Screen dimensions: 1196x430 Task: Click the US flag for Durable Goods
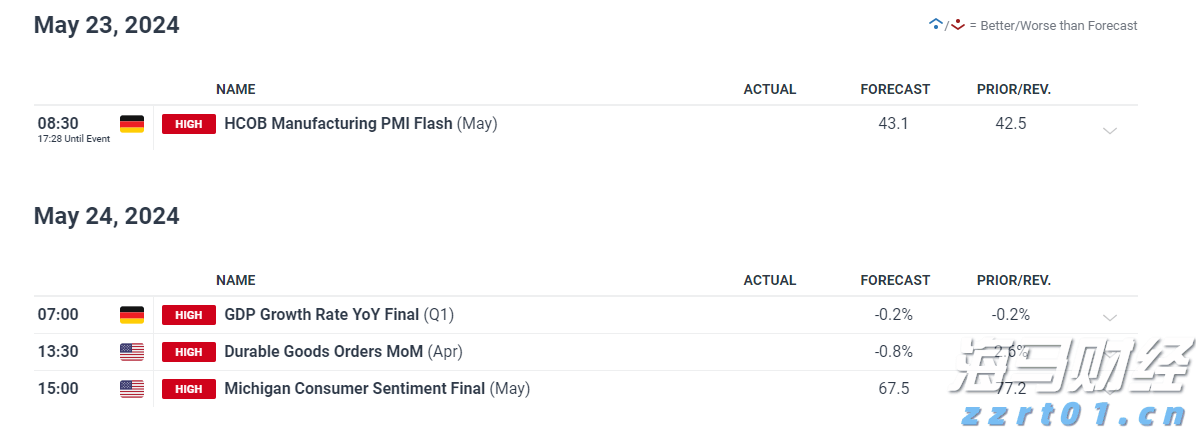[131, 352]
